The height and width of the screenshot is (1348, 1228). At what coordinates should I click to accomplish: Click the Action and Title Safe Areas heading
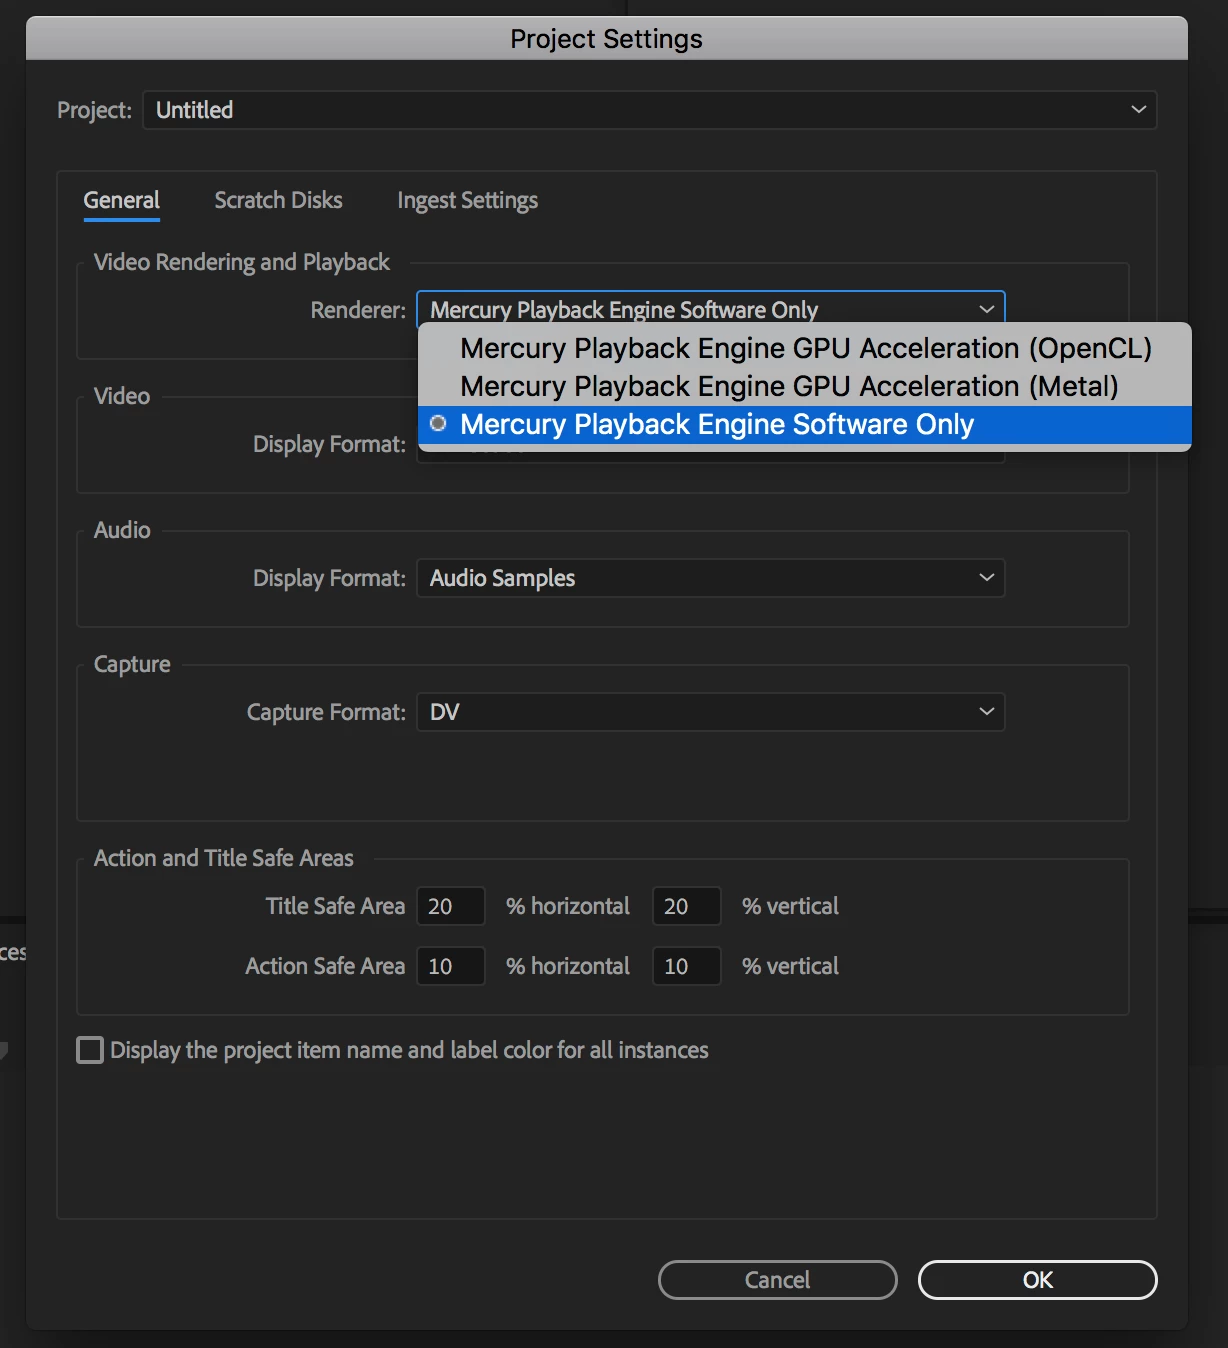click(x=223, y=858)
